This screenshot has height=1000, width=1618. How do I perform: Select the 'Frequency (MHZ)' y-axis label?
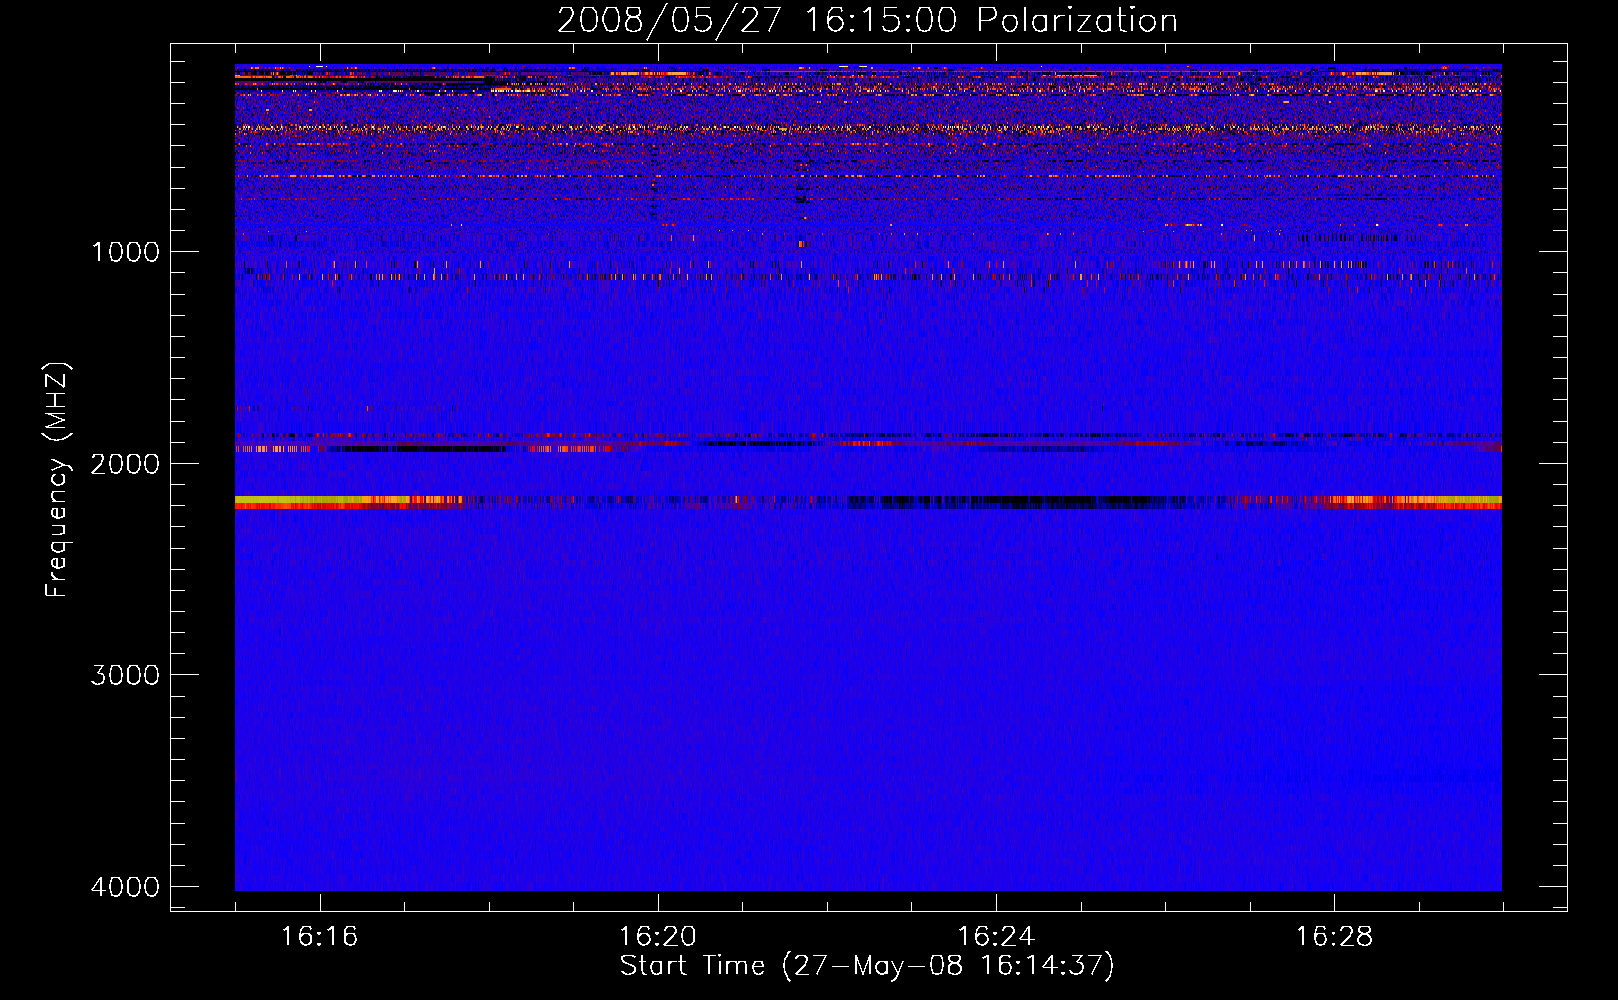(x=57, y=481)
